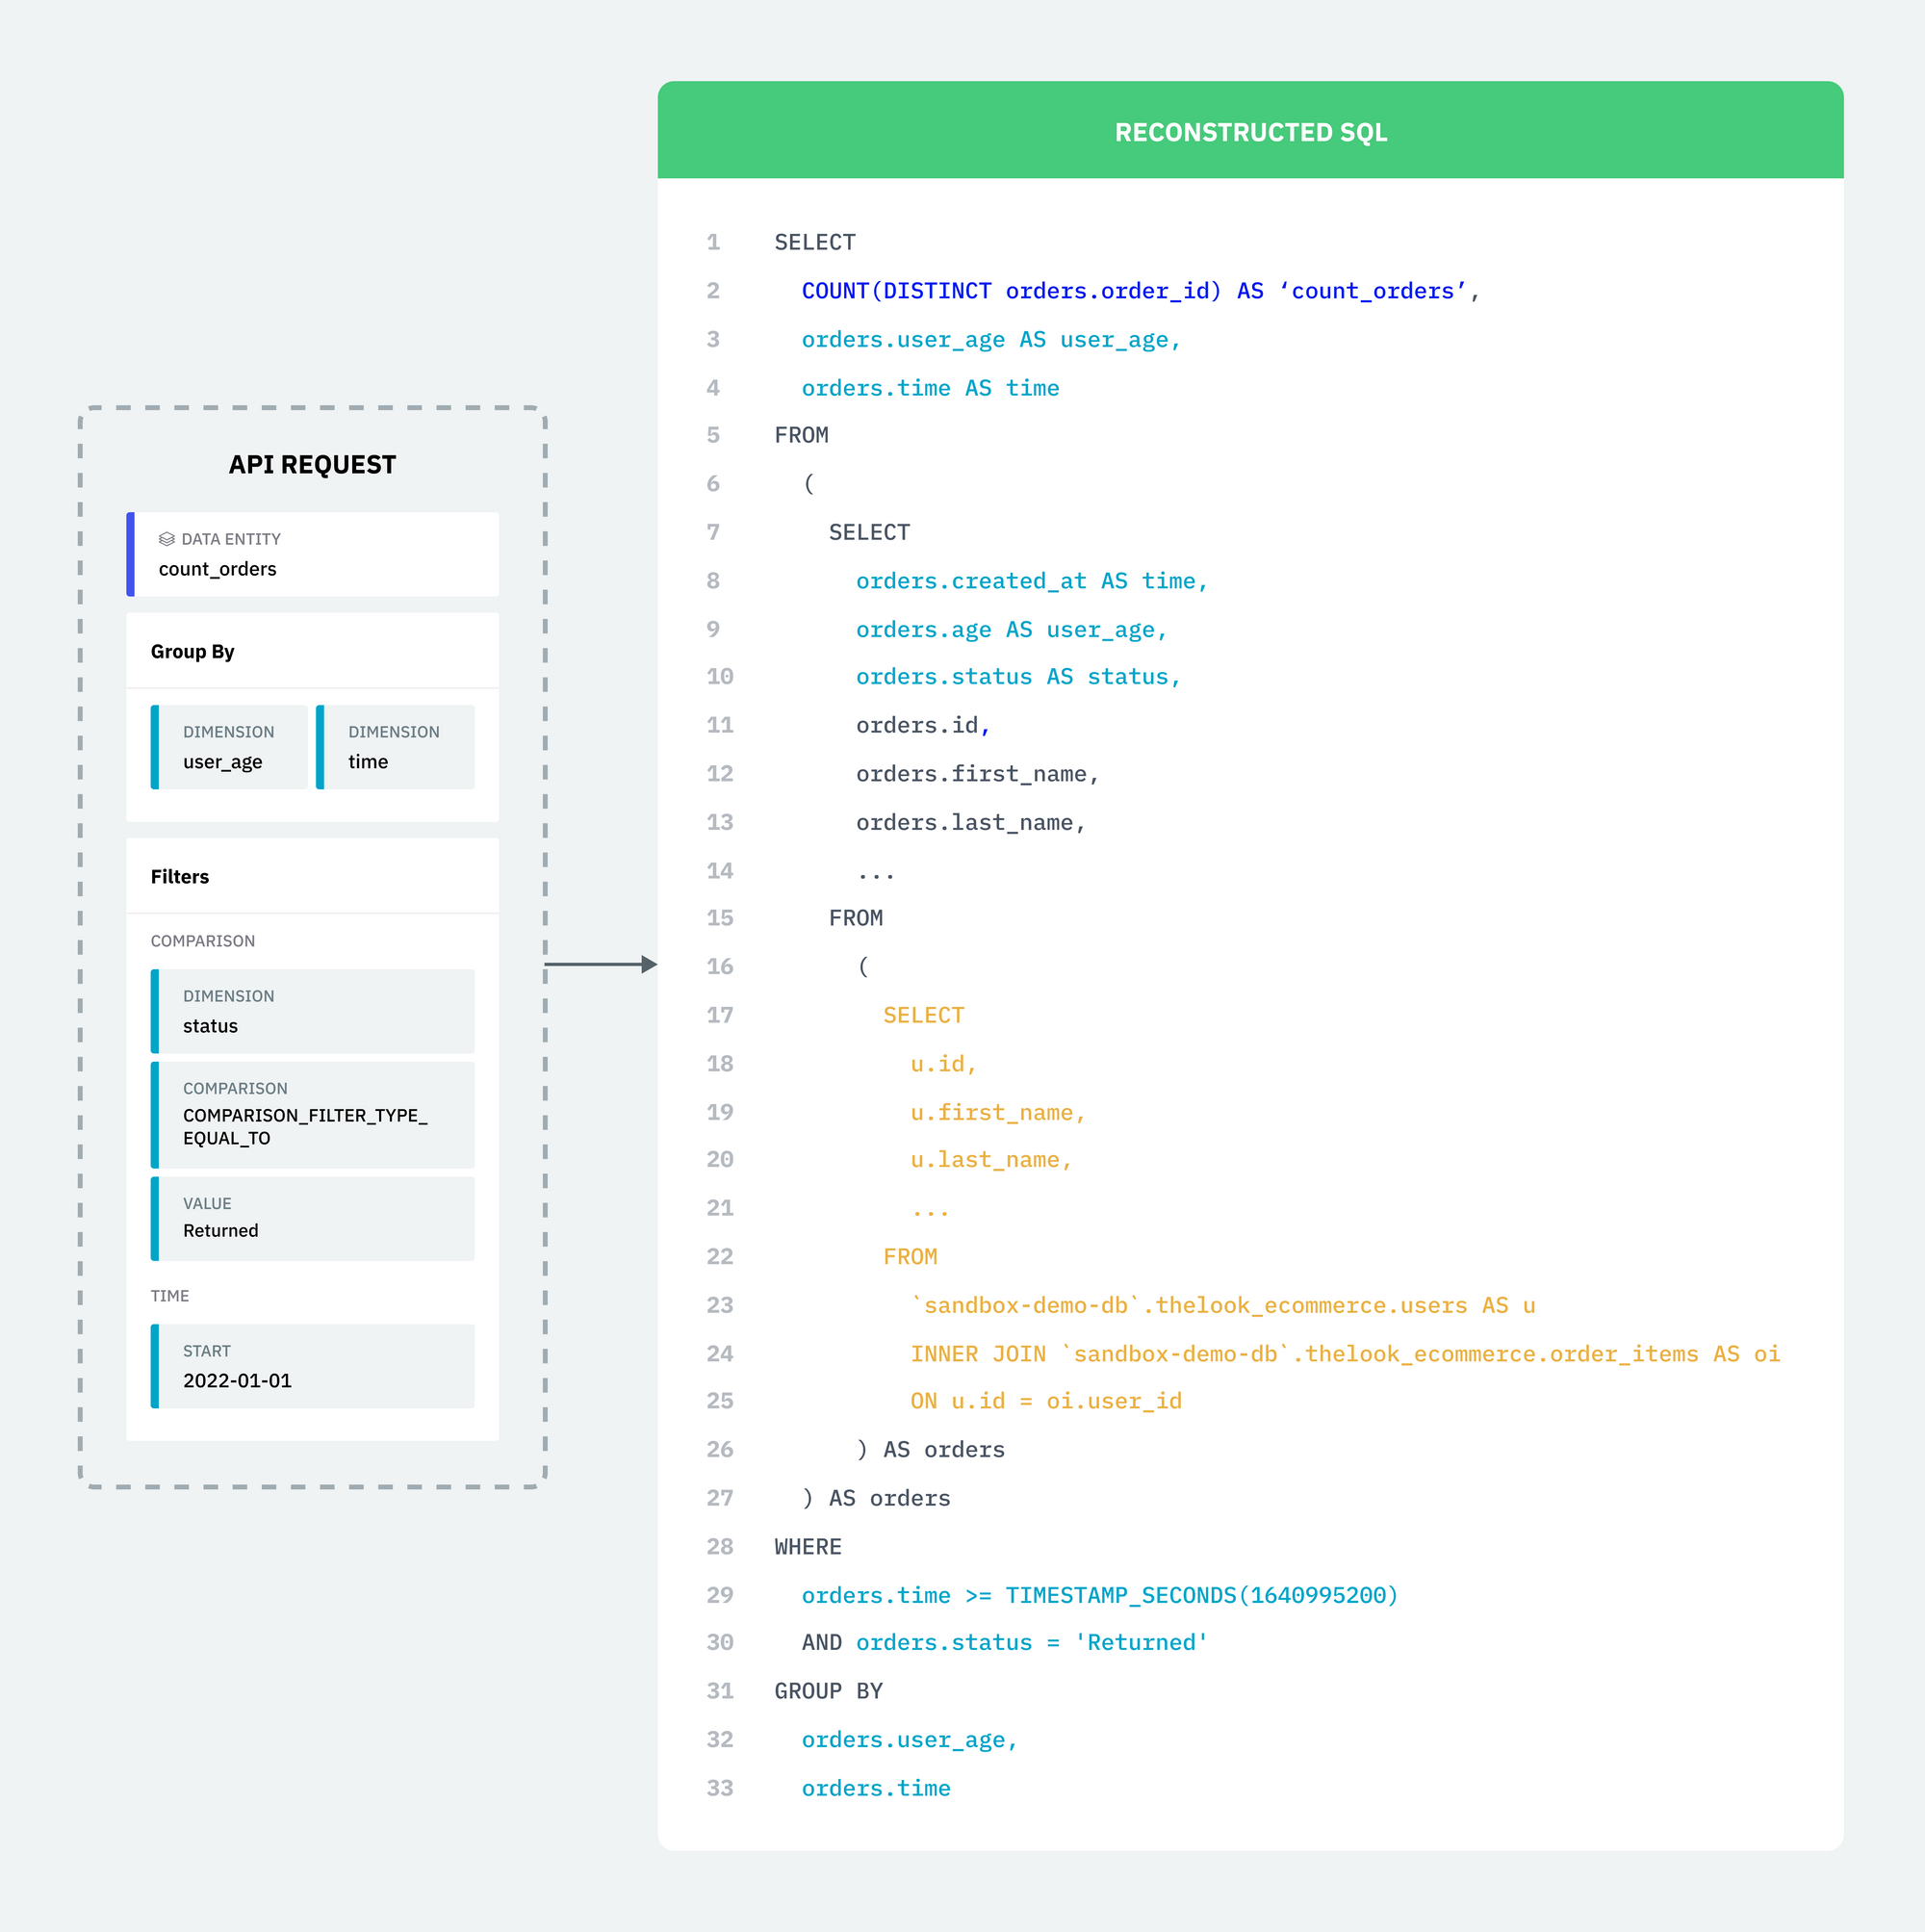This screenshot has height=1932, width=1925.
Task: Click the API REQUEST title
Action: (x=312, y=465)
